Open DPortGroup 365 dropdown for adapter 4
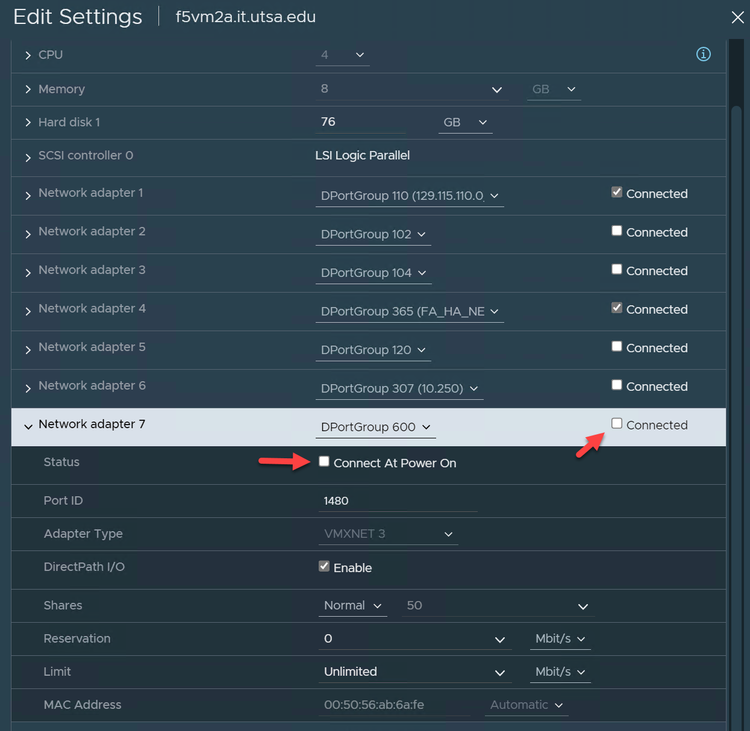750x731 pixels. pyautogui.click(x=409, y=312)
